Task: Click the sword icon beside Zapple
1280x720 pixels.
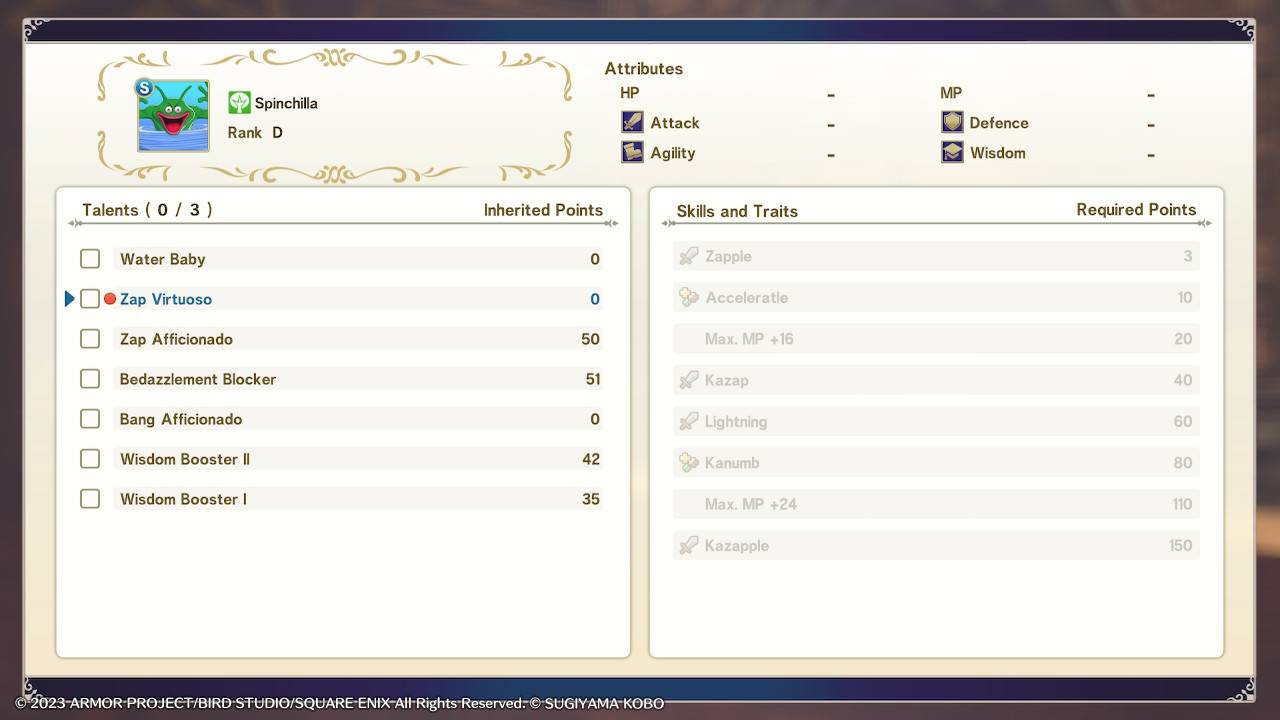Action: point(688,256)
